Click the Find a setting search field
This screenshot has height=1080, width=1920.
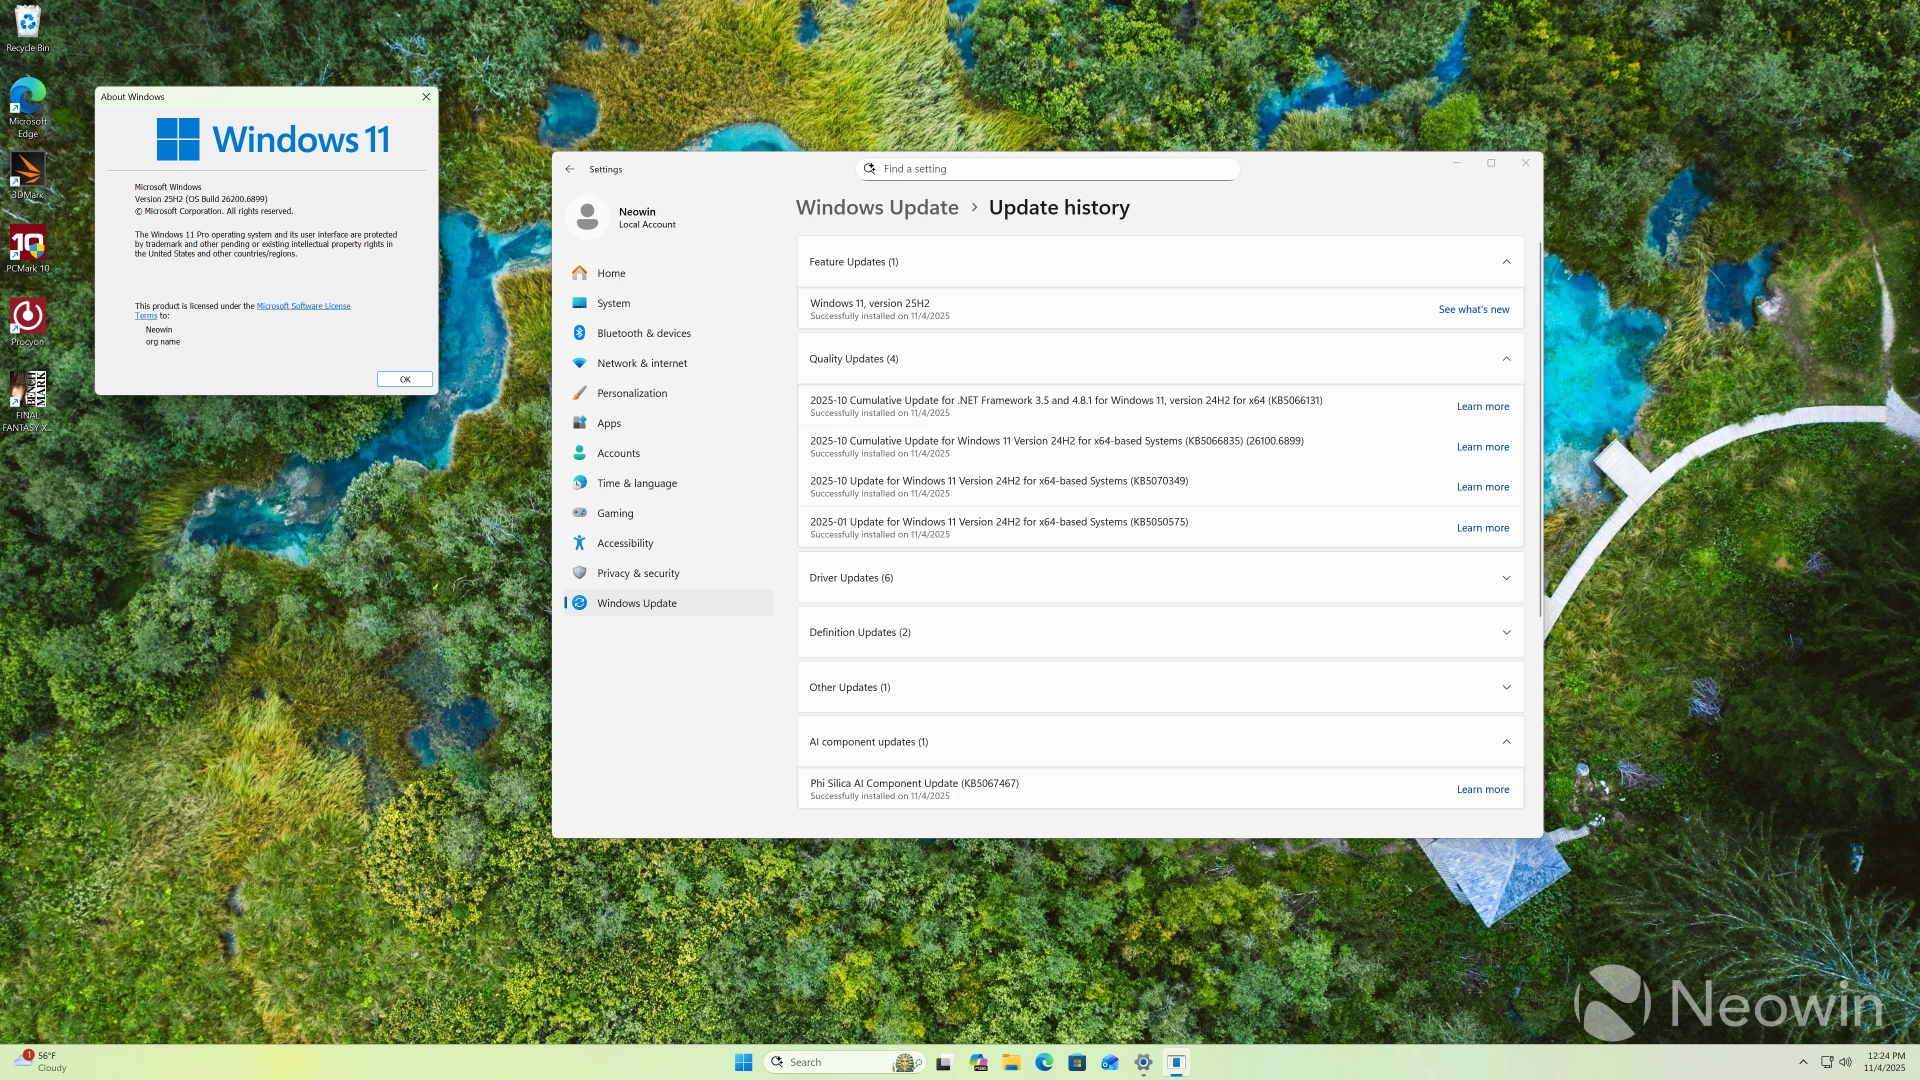[1048, 169]
